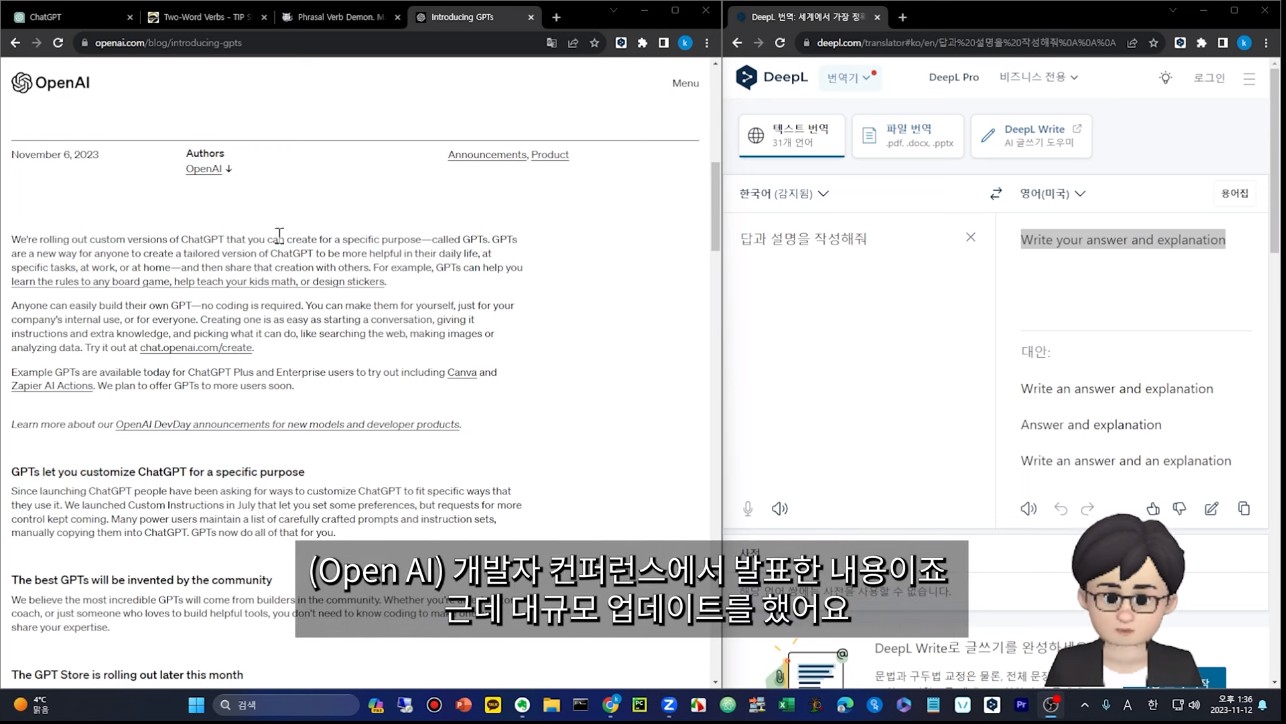Open the Extensions puzzle icon in the OpenAI window
This screenshot has width=1286, height=724.
click(642, 43)
